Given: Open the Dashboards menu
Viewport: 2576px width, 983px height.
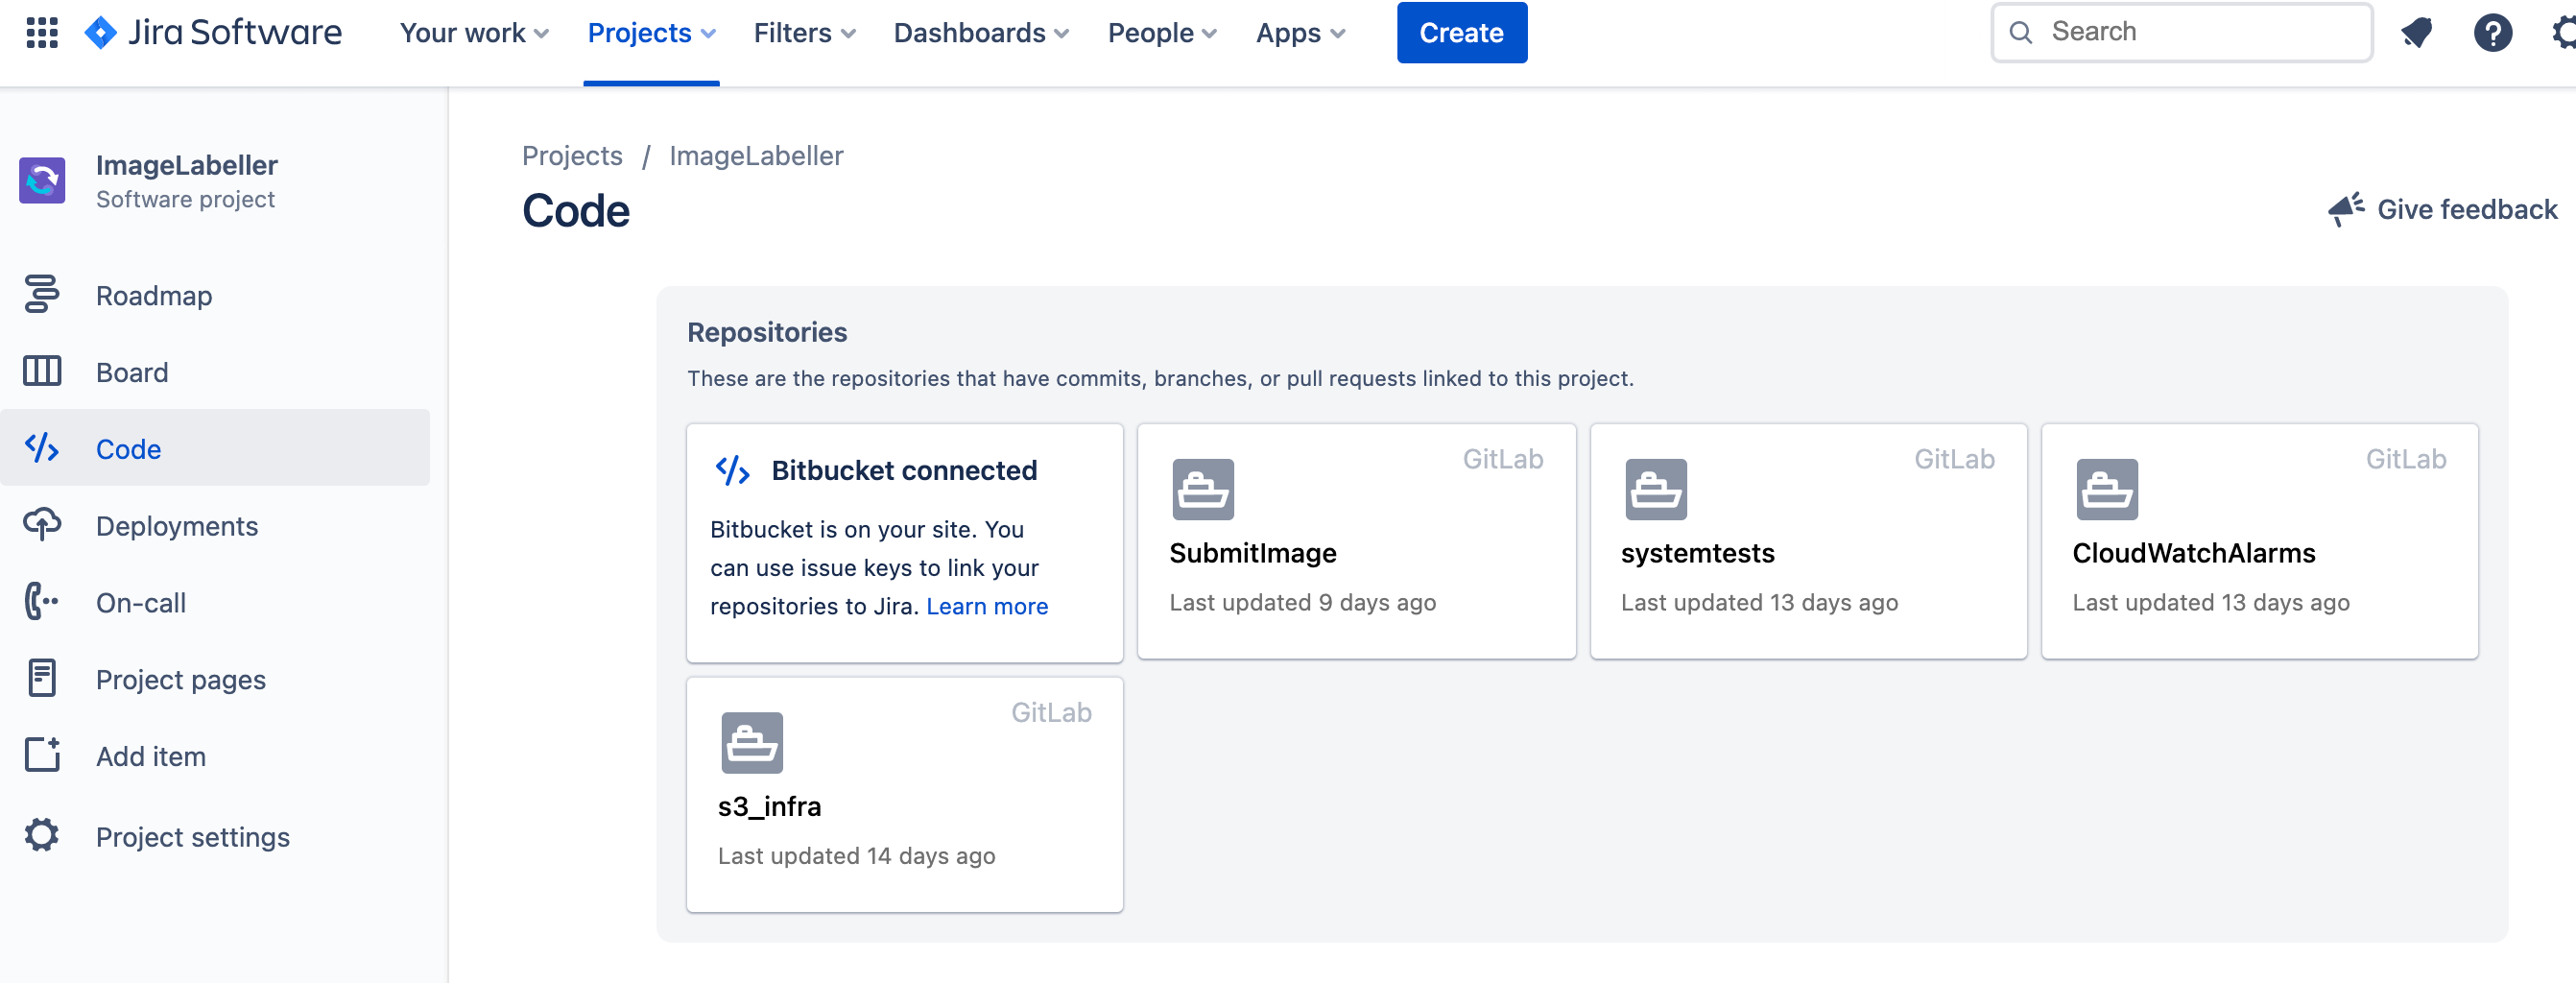Looking at the screenshot, I should 980,32.
